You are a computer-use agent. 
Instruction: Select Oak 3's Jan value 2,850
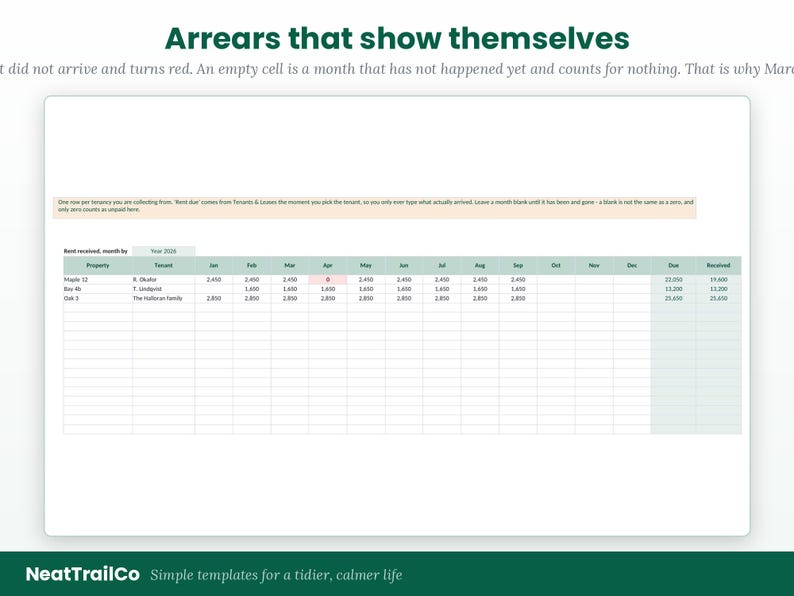pyautogui.click(x=214, y=298)
